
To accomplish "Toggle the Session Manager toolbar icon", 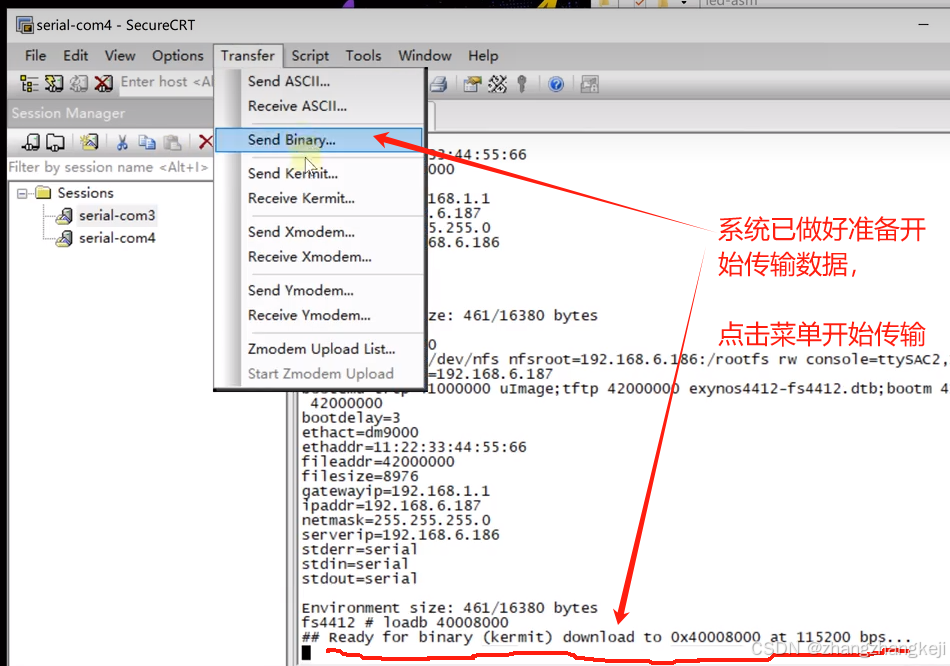I will (x=29, y=83).
